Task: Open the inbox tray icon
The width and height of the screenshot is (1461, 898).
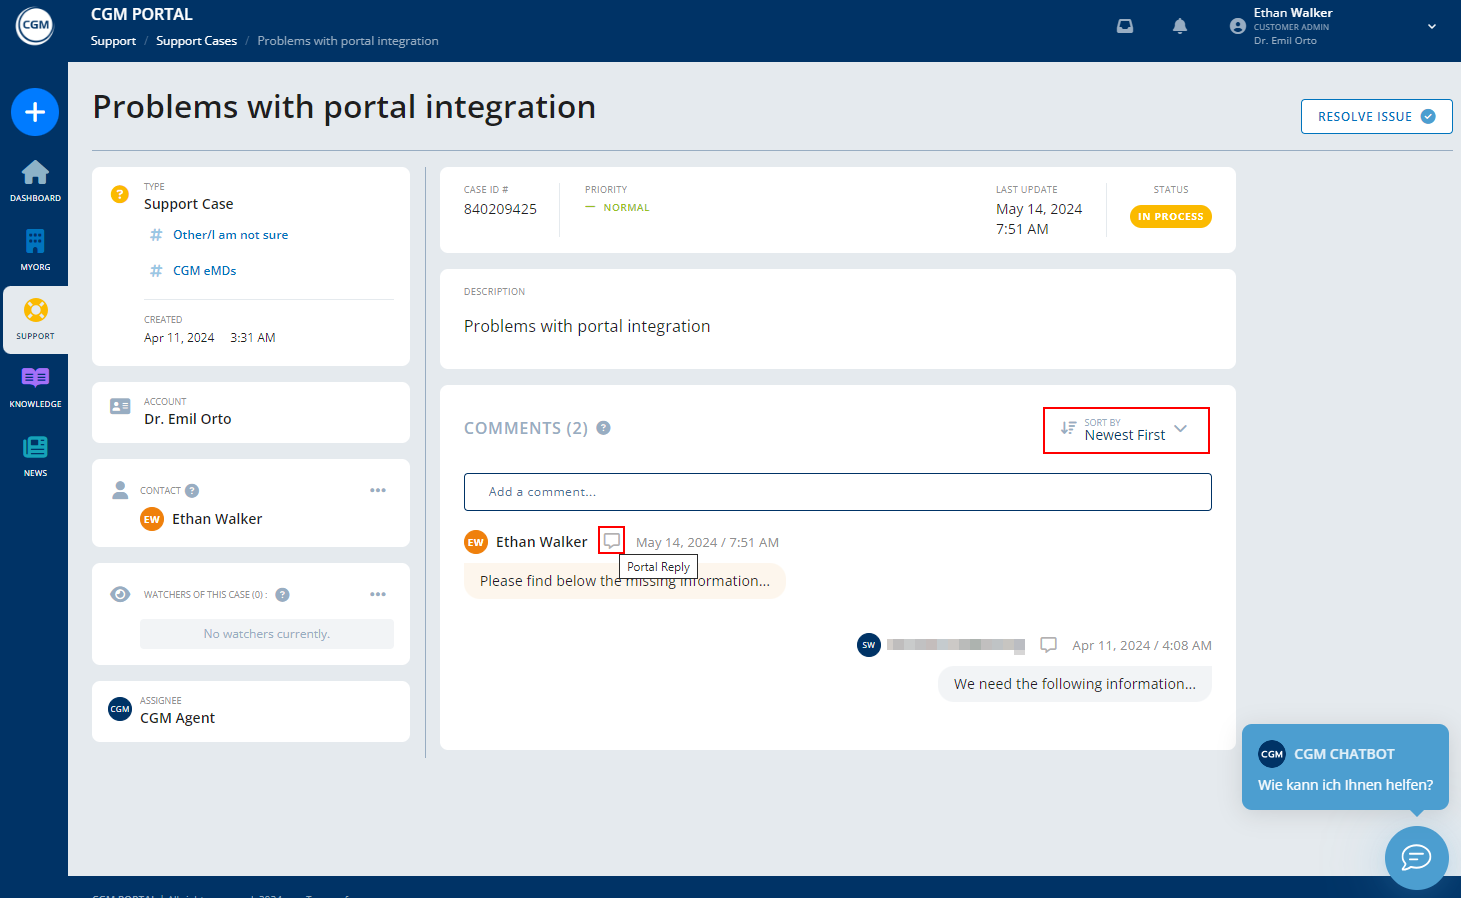Action: [1125, 26]
